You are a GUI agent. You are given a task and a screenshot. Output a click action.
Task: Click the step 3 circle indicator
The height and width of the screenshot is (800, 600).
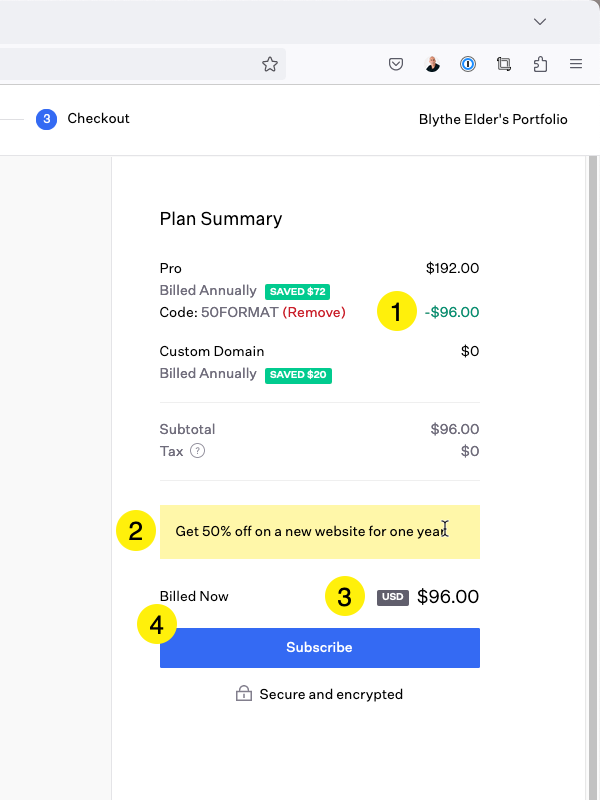tap(46, 119)
